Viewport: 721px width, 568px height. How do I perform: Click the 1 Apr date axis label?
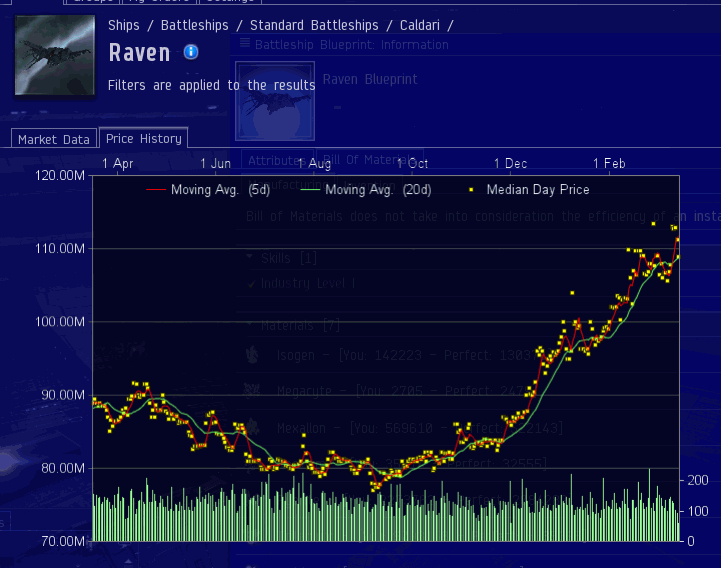click(x=118, y=164)
